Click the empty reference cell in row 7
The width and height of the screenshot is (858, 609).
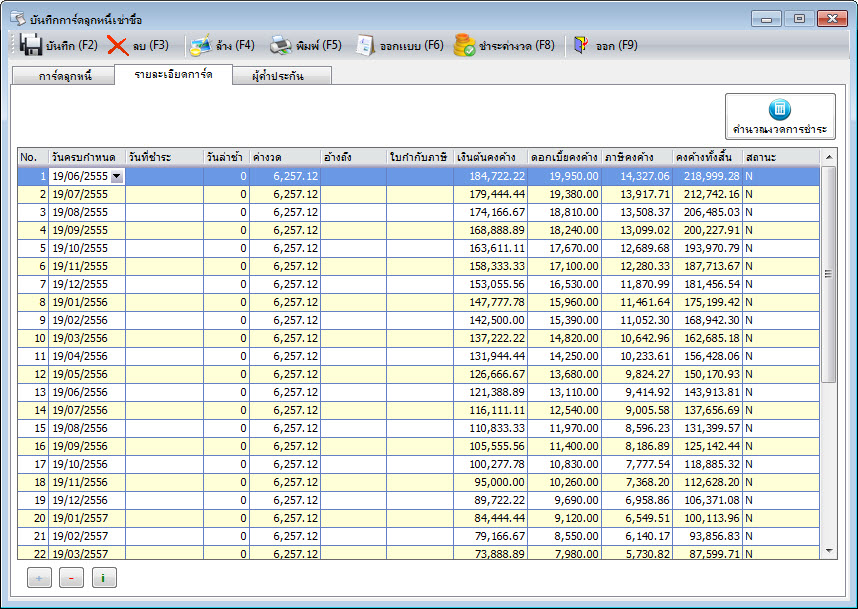click(353, 284)
